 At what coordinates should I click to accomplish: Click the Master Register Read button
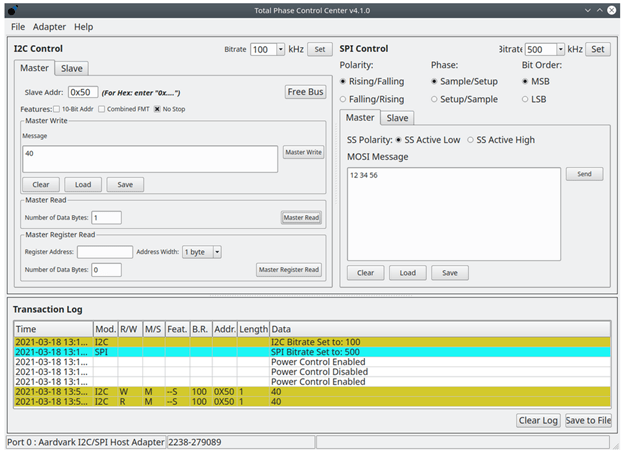(289, 270)
